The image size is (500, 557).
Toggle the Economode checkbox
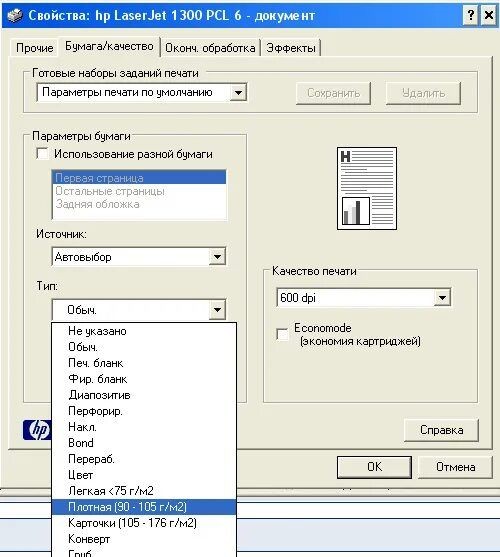click(x=282, y=334)
